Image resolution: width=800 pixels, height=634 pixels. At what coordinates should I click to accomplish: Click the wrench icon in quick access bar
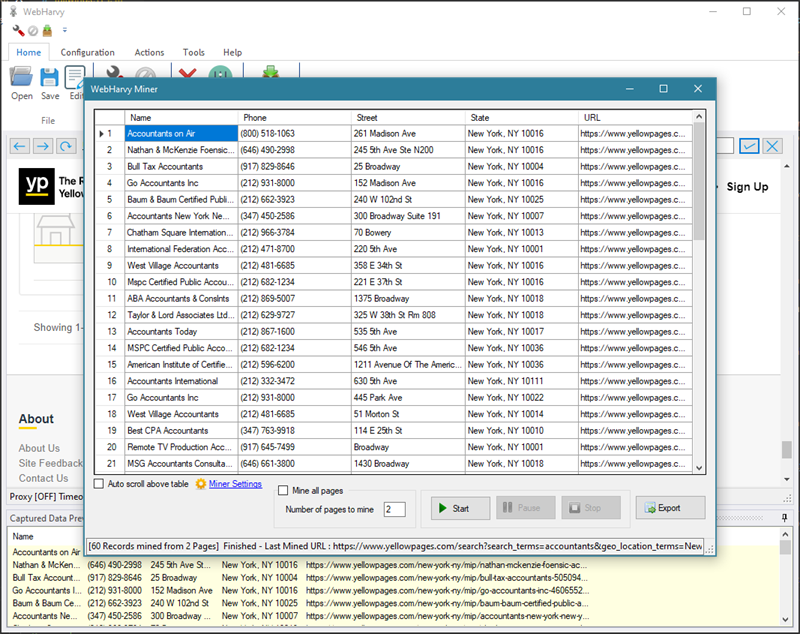(18, 31)
